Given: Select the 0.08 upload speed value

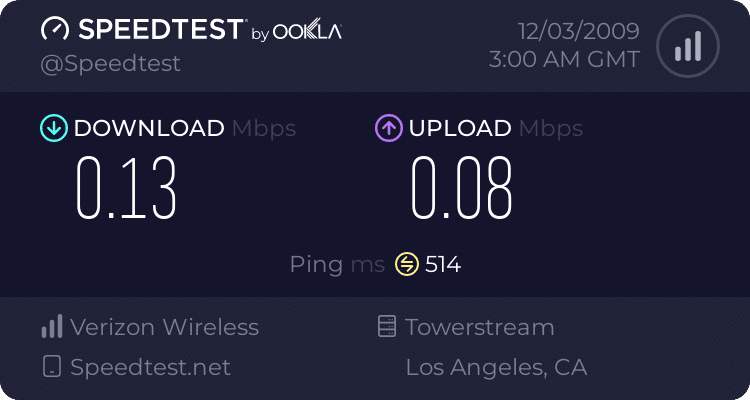Looking at the screenshot, I should click(x=462, y=188).
